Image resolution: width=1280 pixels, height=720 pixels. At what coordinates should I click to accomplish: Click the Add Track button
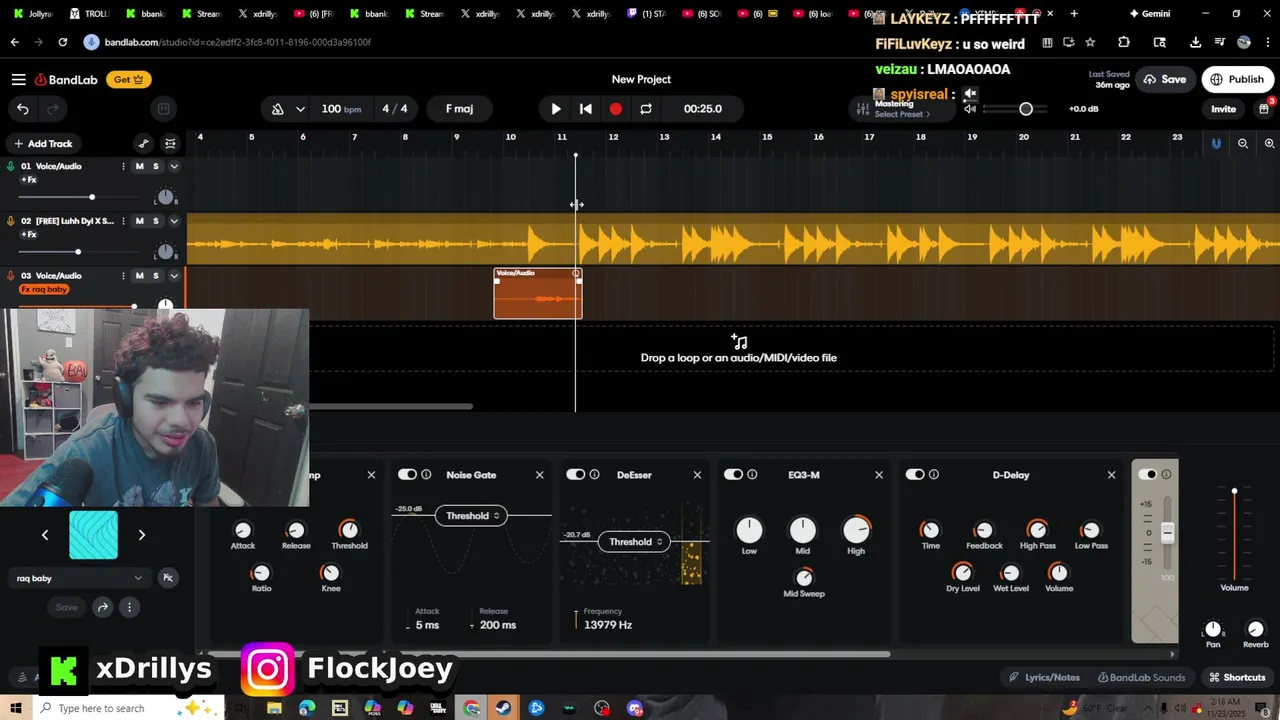coord(43,144)
